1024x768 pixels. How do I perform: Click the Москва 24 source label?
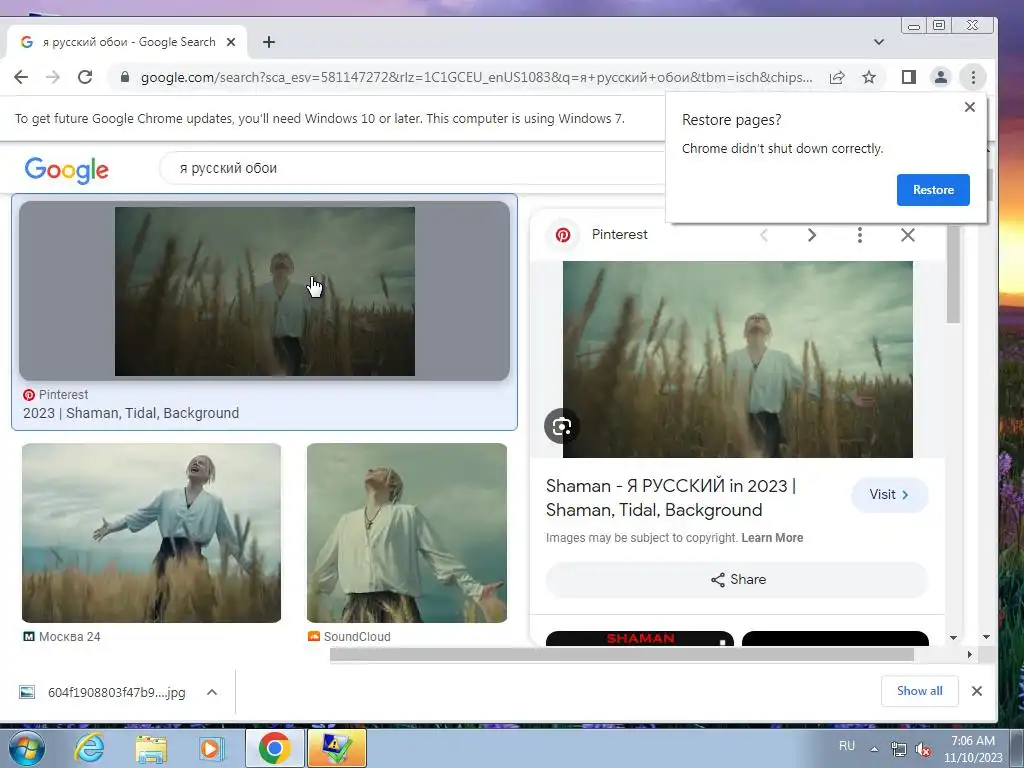62,637
